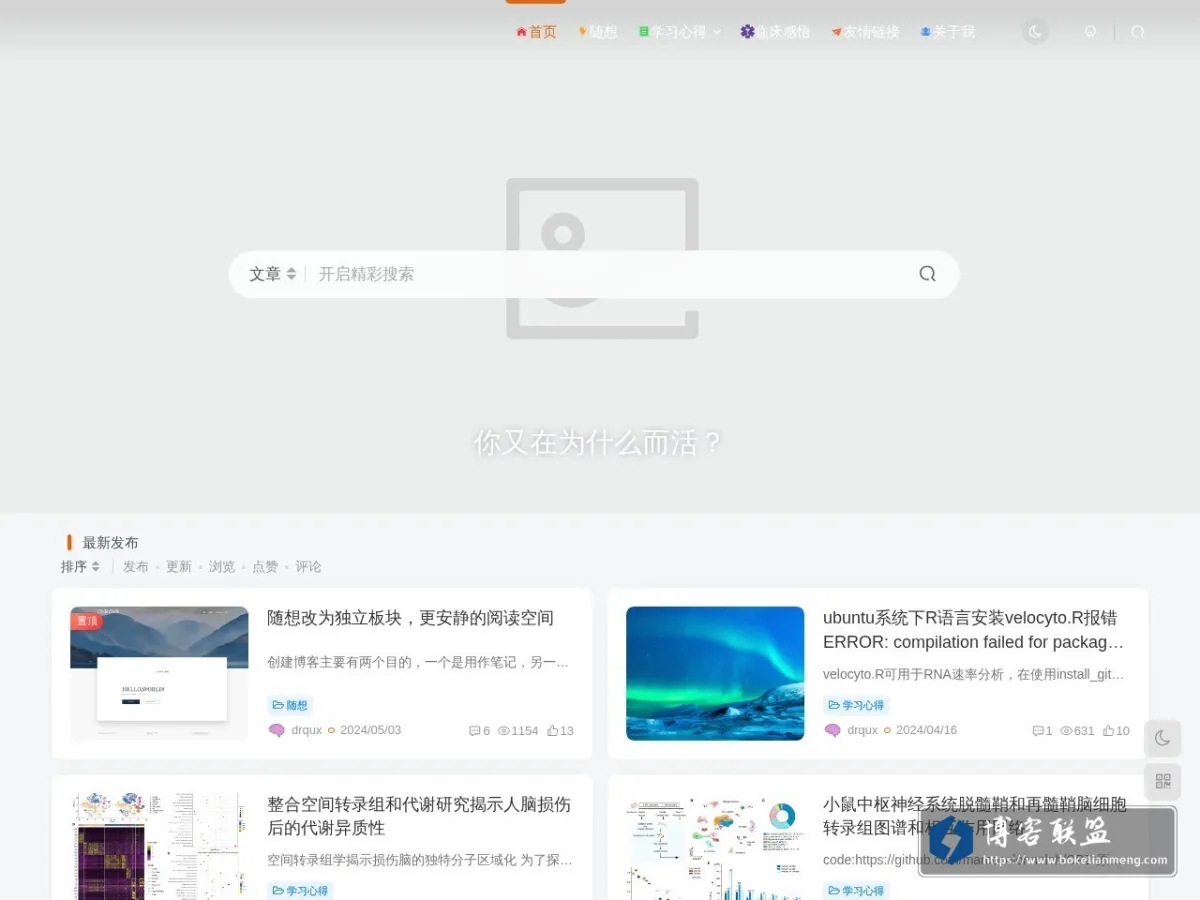Open the 随想 menu item

pyautogui.click(x=598, y=32)
